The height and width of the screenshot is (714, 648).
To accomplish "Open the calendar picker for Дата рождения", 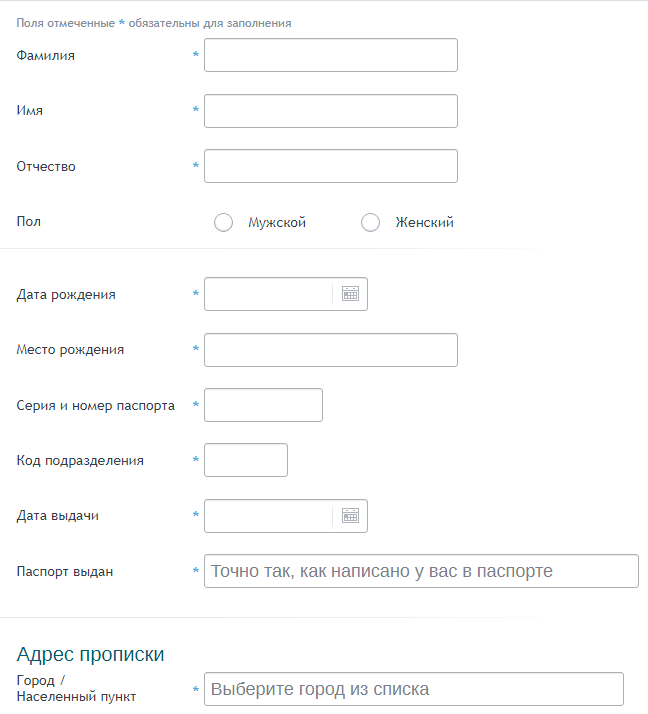I will click(x=350, y=294).
